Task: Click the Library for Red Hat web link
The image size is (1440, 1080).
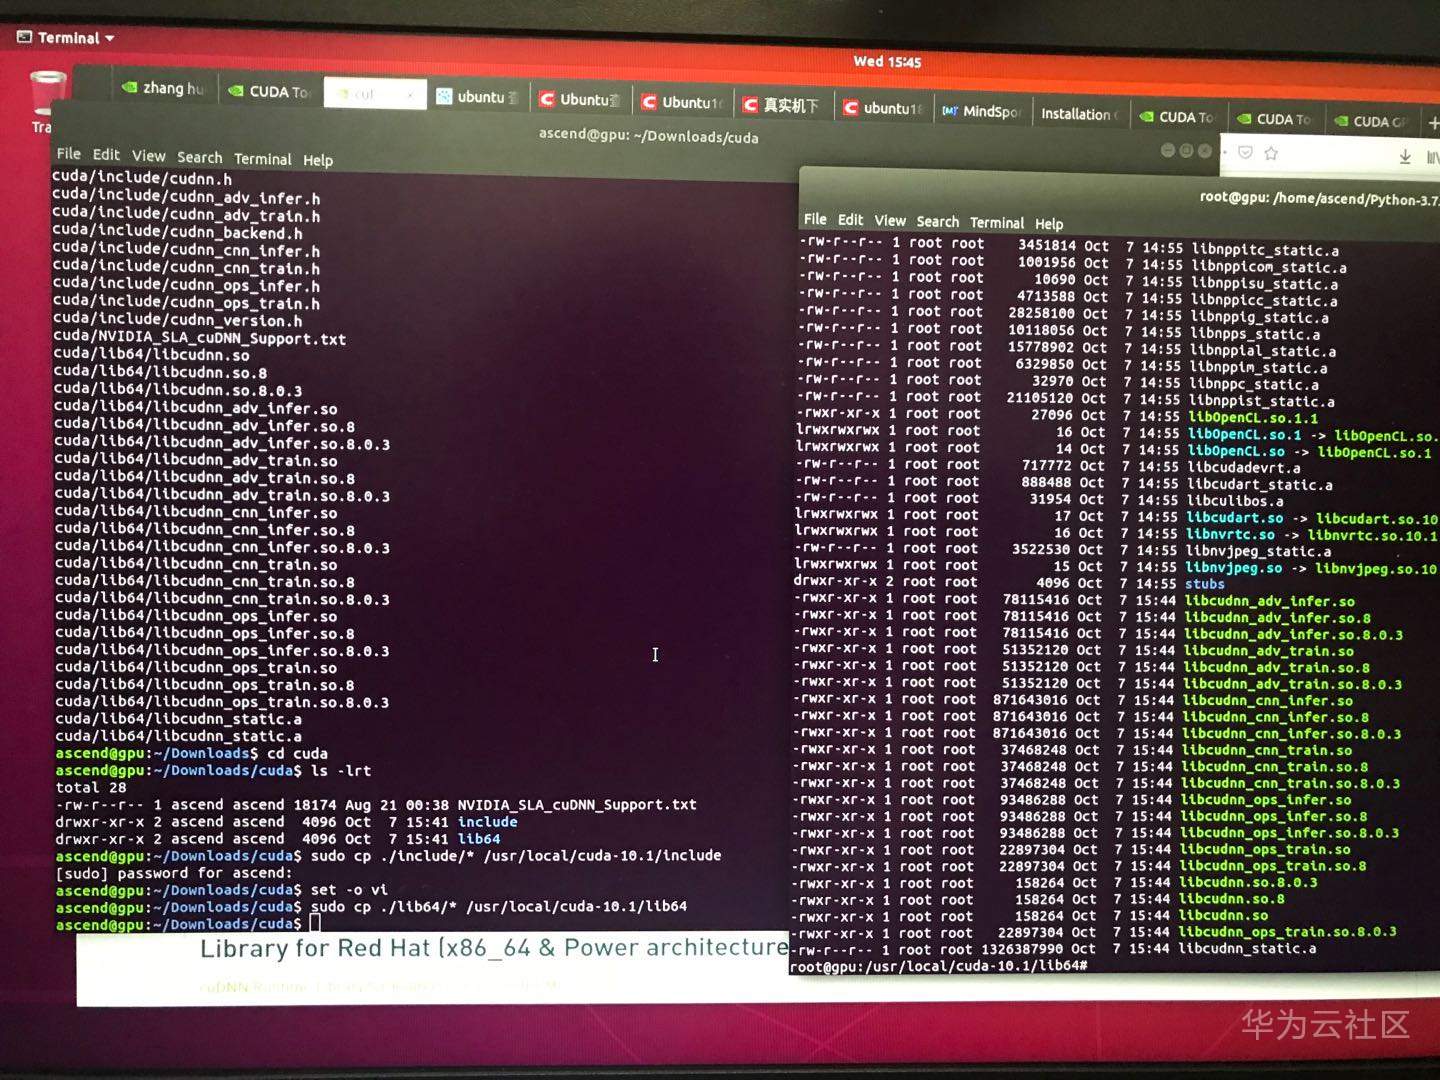Action: [x=494, y=948]
